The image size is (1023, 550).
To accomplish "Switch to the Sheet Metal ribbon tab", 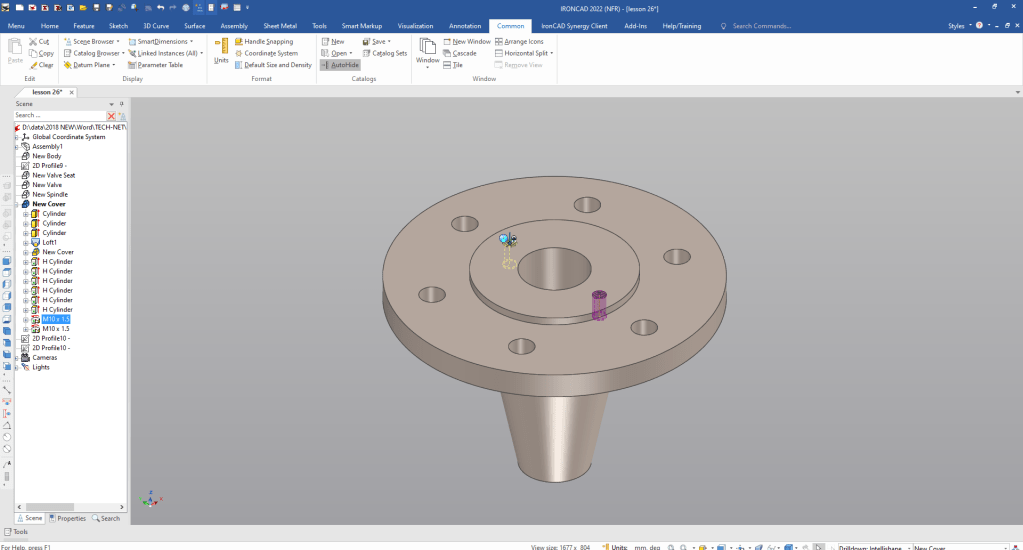I will (279, 25).
